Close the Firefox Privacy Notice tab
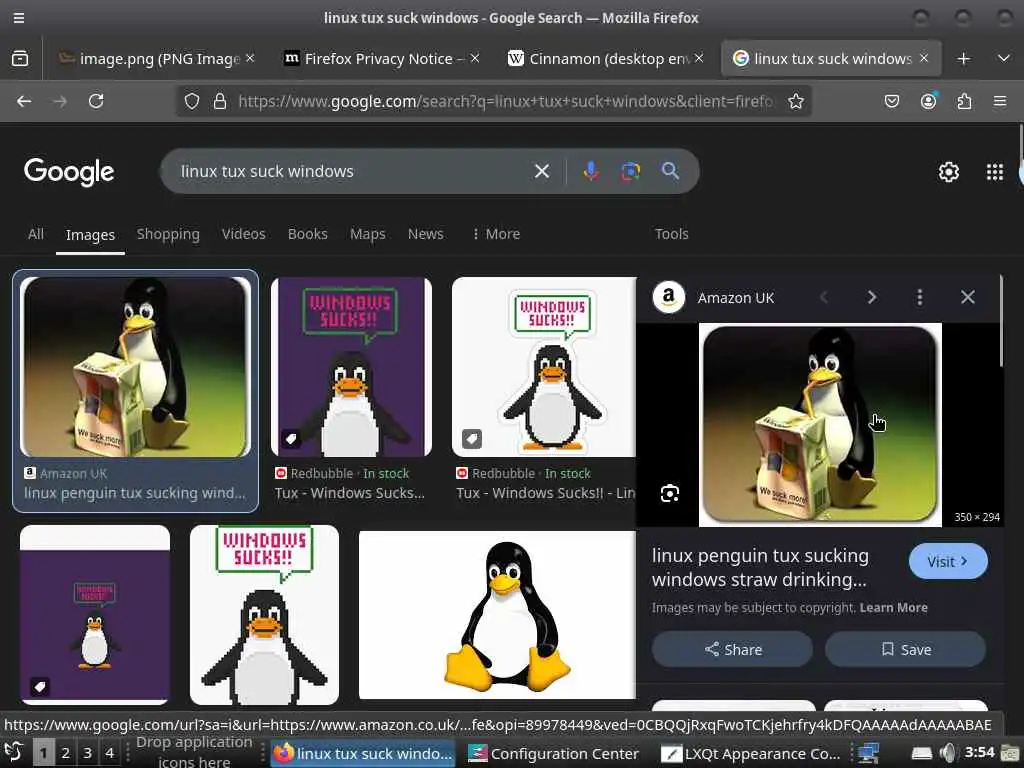Screen dimensions: 1024x768 click(475, 59)
